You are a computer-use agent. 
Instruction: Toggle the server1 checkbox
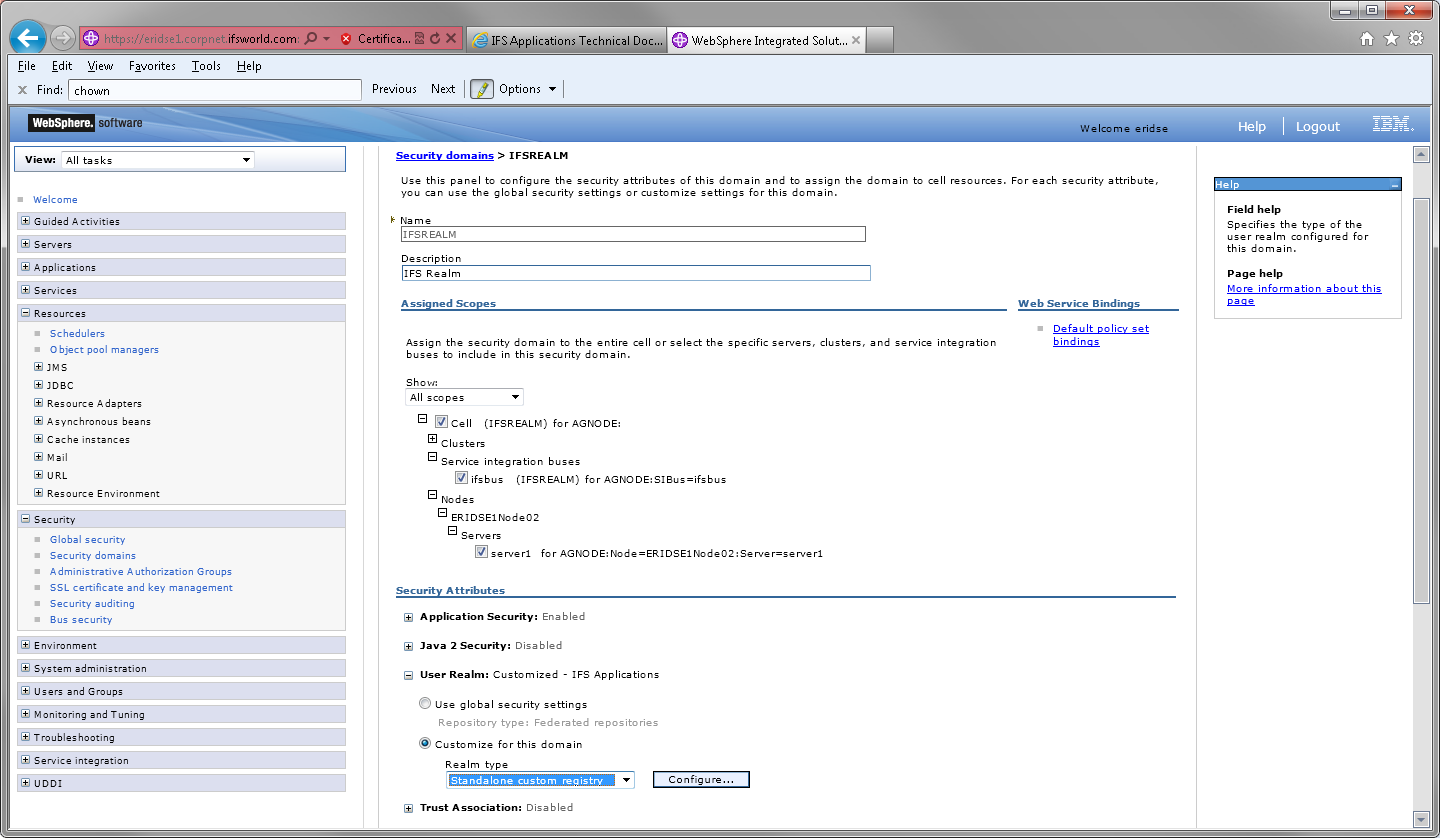click(481, 551)
